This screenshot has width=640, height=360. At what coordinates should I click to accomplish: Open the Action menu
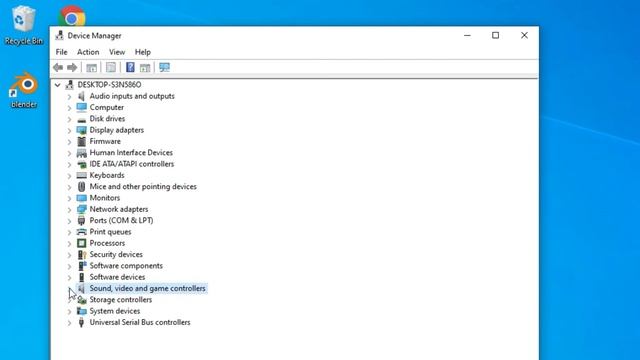click(x=88, y=52)
